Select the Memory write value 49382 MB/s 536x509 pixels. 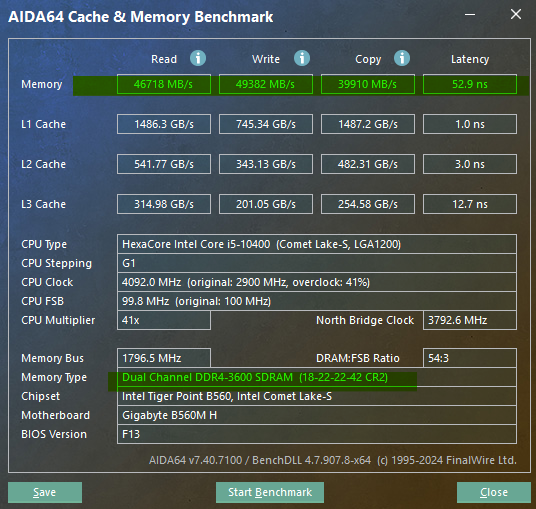coord(266,84)
